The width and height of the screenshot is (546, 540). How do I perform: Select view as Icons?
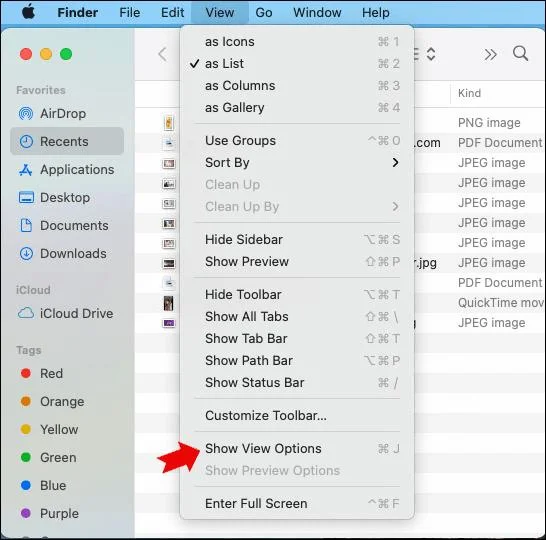pyautogui.click(x=297, y=42)
